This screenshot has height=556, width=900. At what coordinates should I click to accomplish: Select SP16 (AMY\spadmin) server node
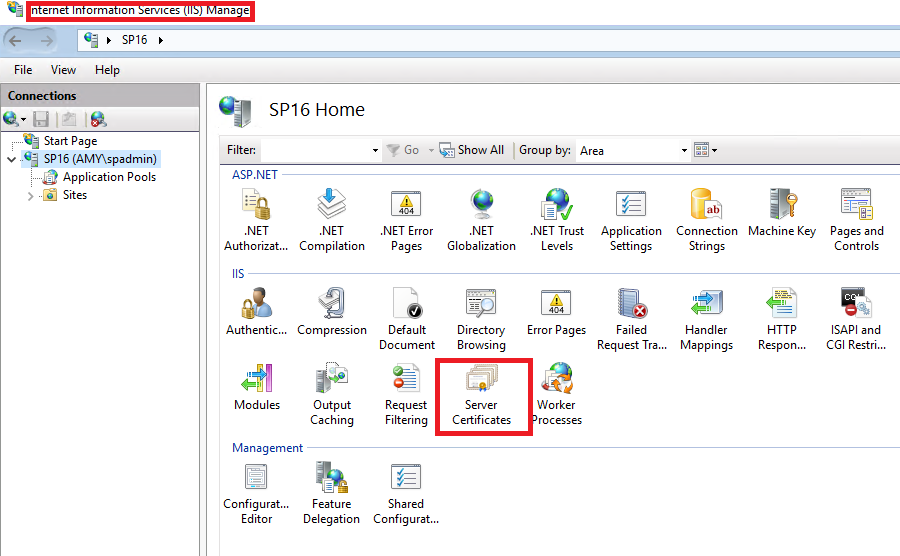[100, 158]
